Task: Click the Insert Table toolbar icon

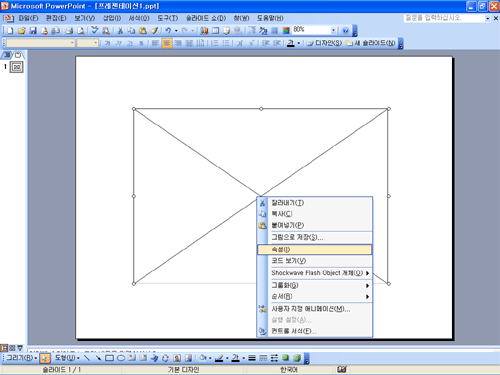Action: point(216,31)
